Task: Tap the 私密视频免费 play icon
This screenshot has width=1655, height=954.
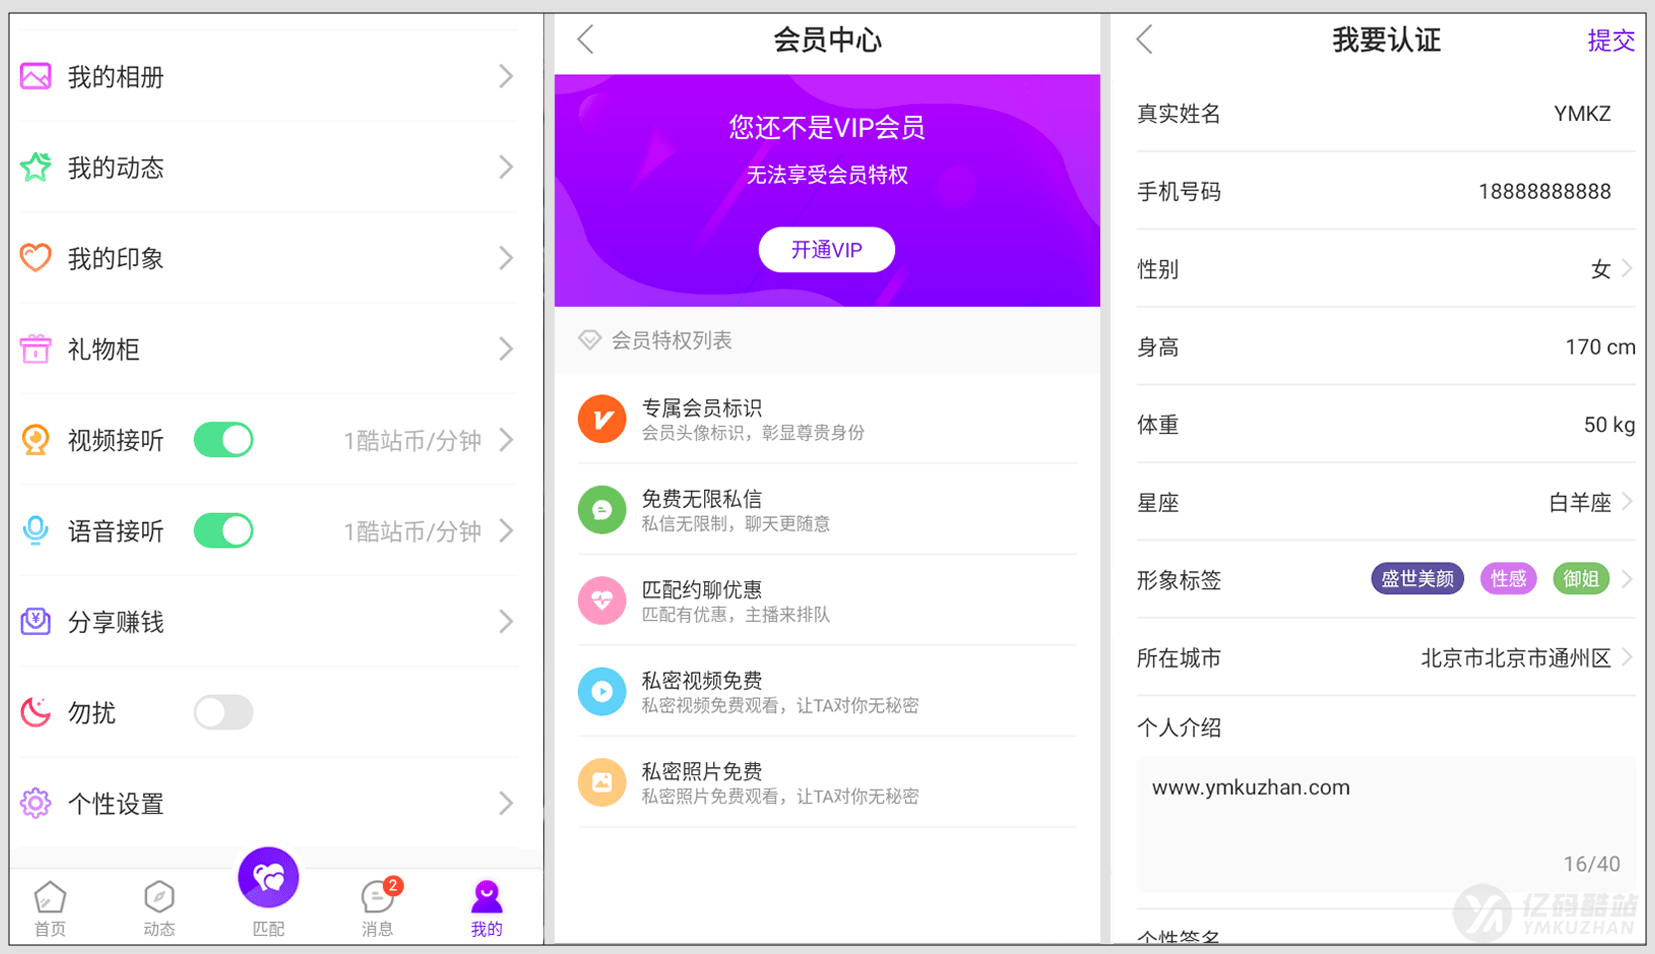Action: tap(601, 691)
